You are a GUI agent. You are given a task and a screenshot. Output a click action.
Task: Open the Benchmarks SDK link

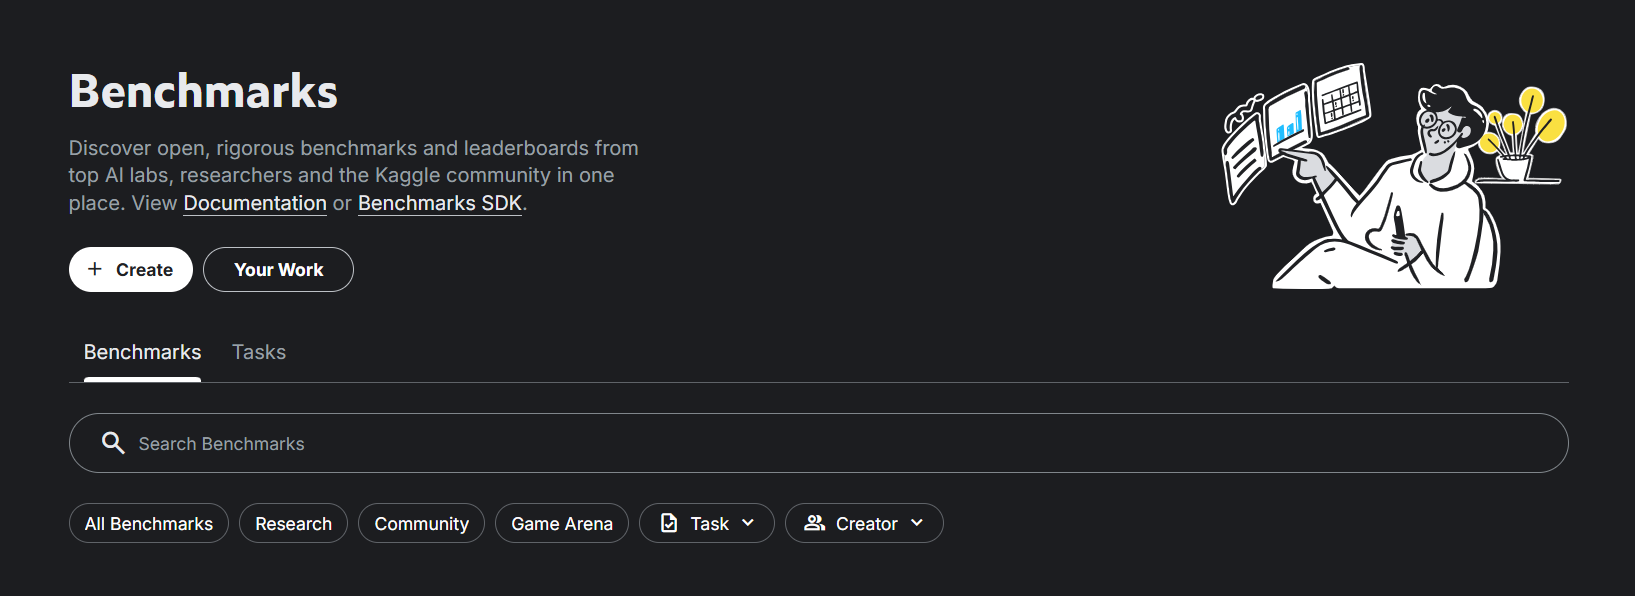[x=440, y=203]
